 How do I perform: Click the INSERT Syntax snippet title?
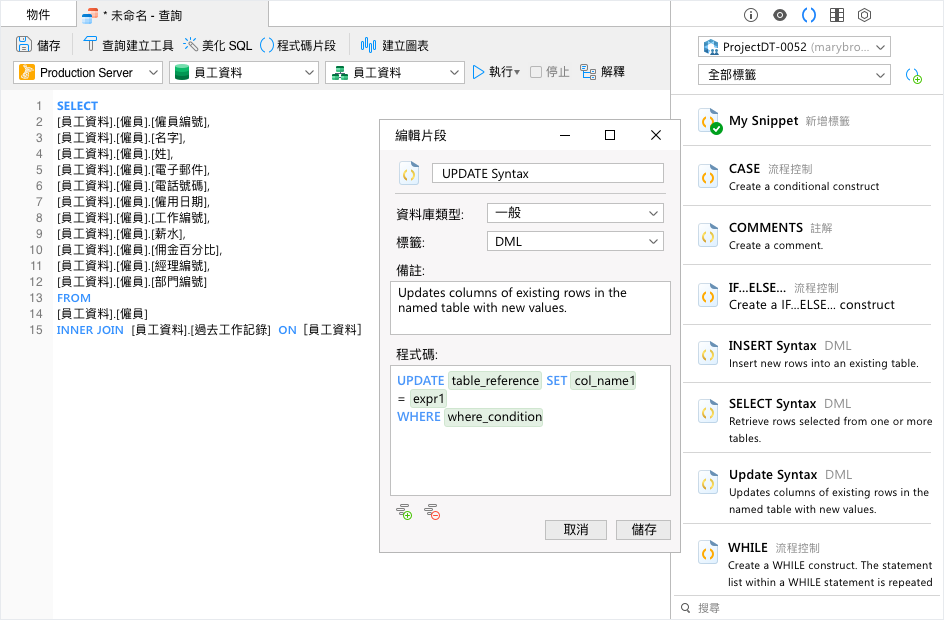click(772, 346)
